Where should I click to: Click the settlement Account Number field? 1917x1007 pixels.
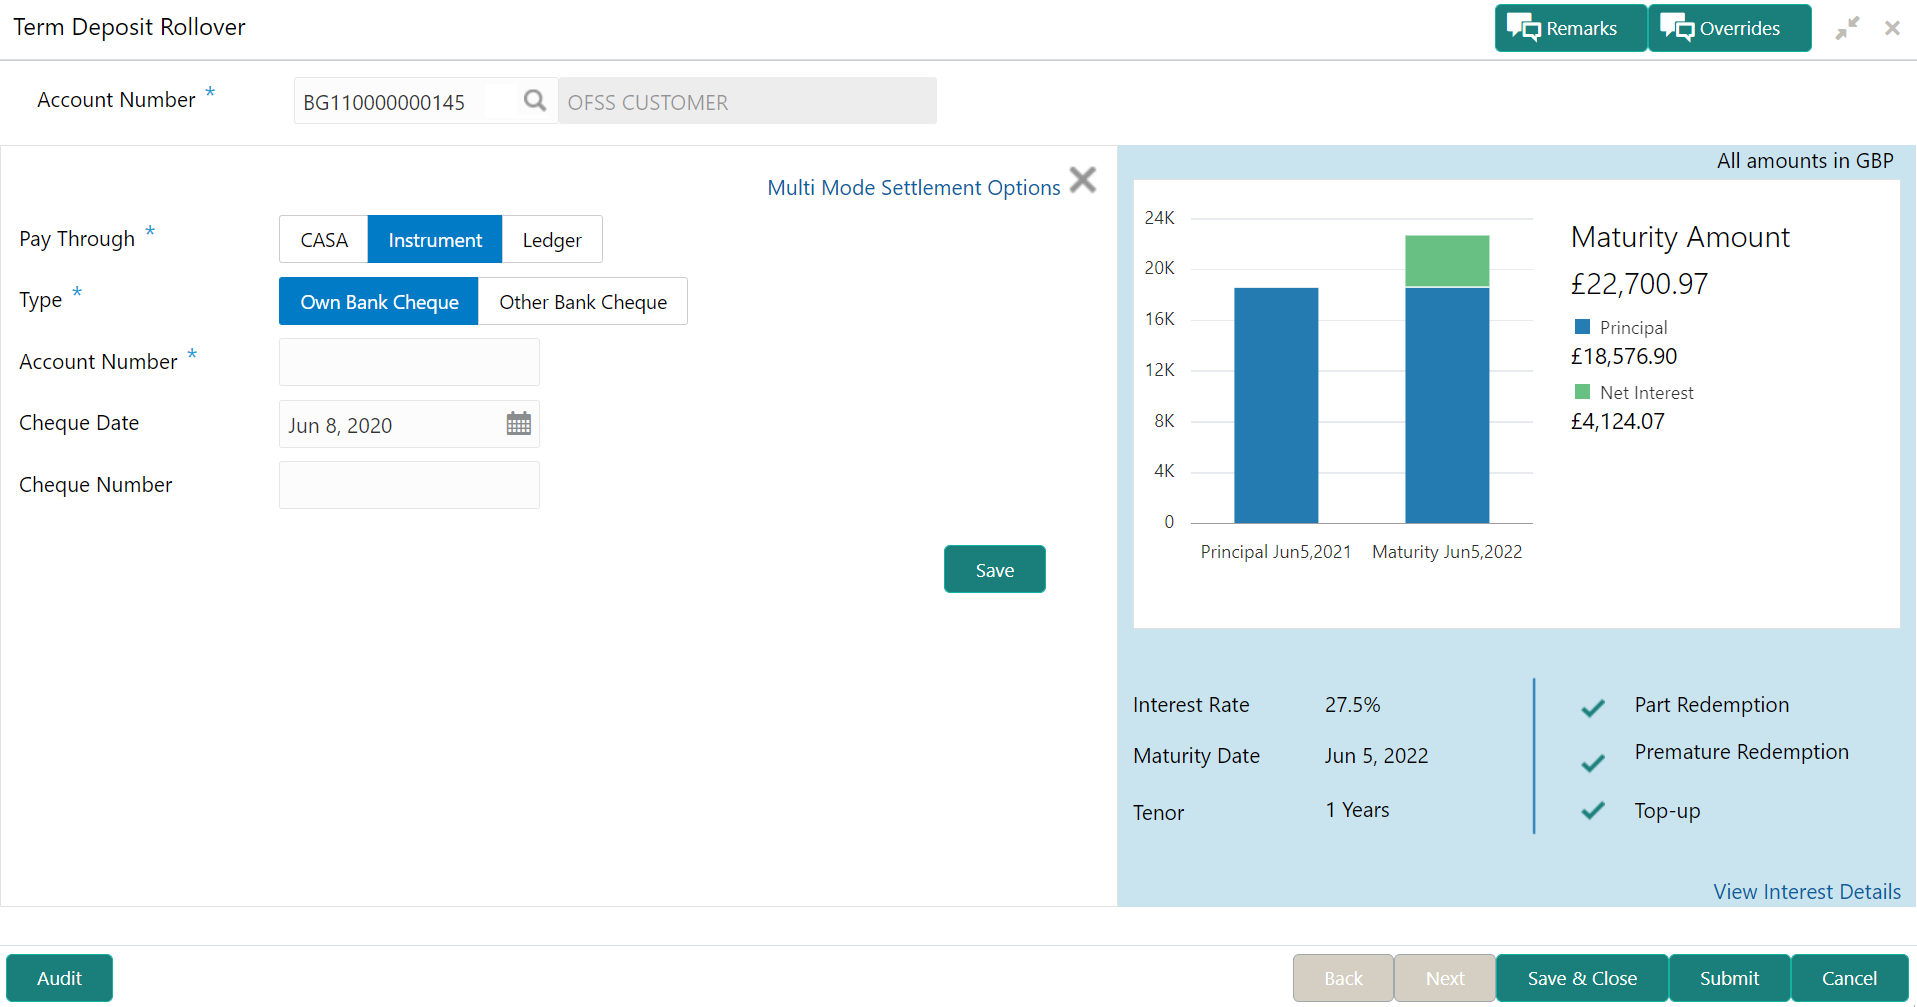pos(409,362)
